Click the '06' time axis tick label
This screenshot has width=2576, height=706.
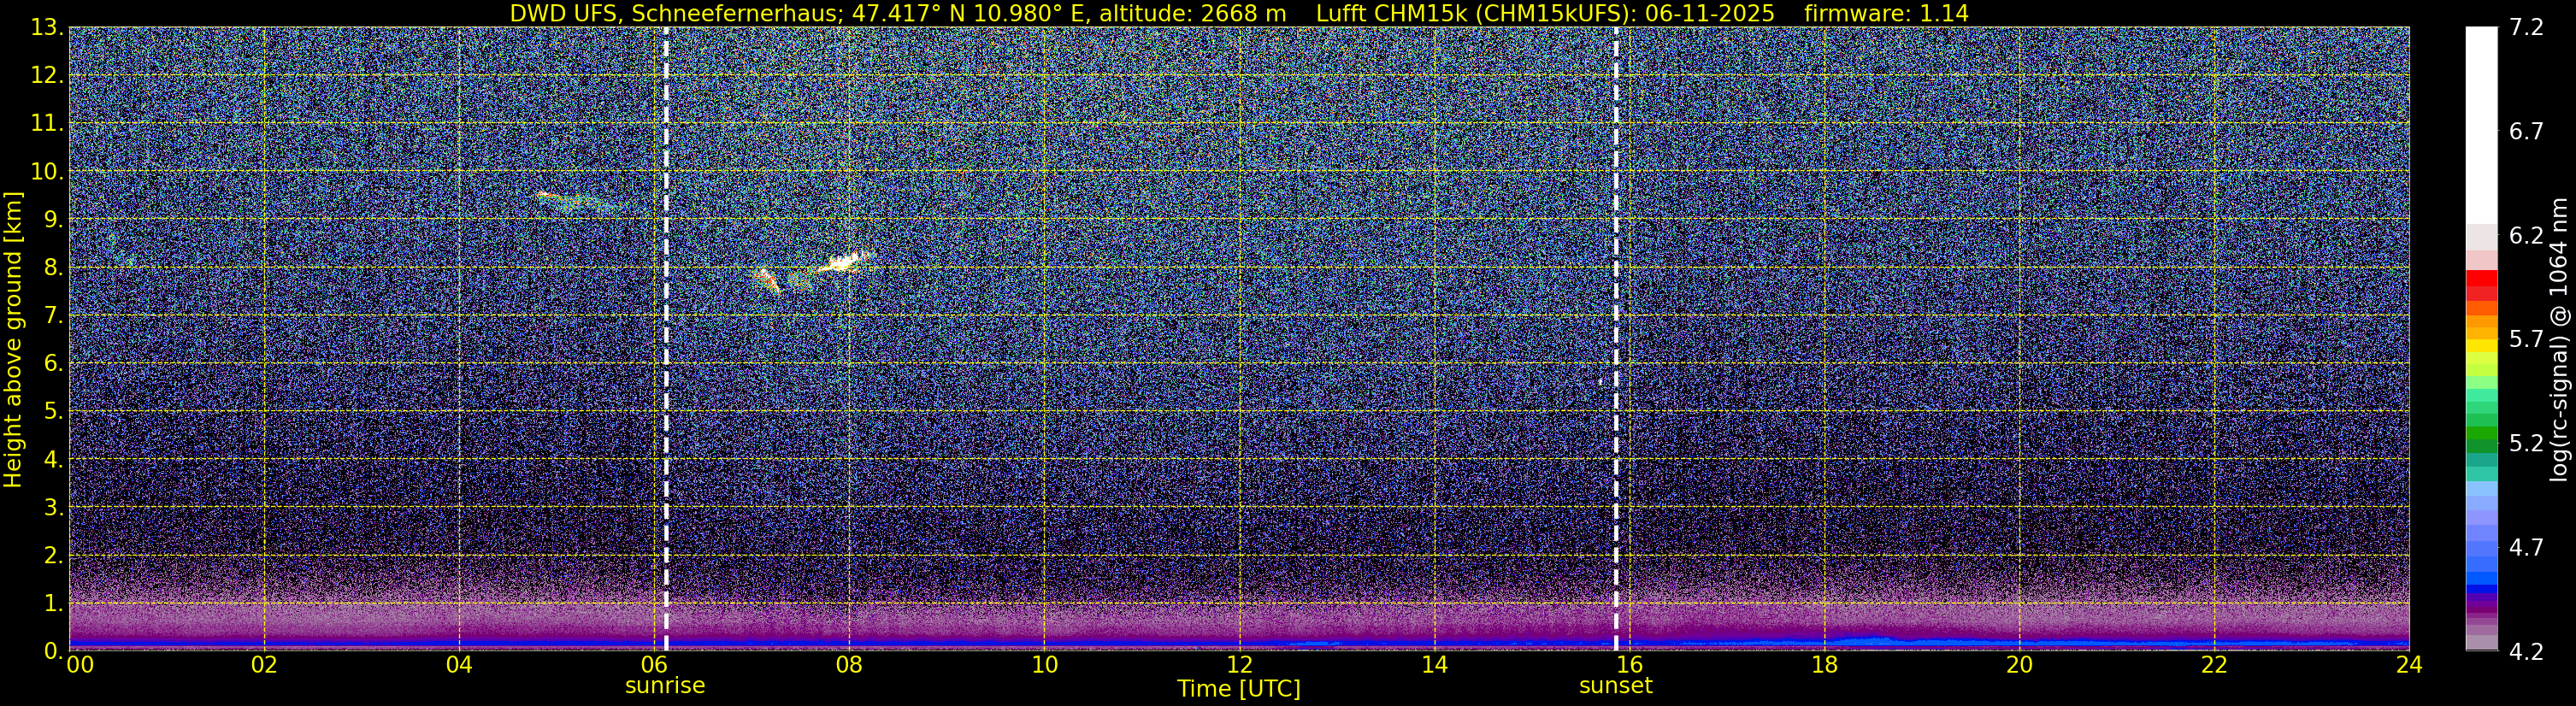tap(654, 665)
